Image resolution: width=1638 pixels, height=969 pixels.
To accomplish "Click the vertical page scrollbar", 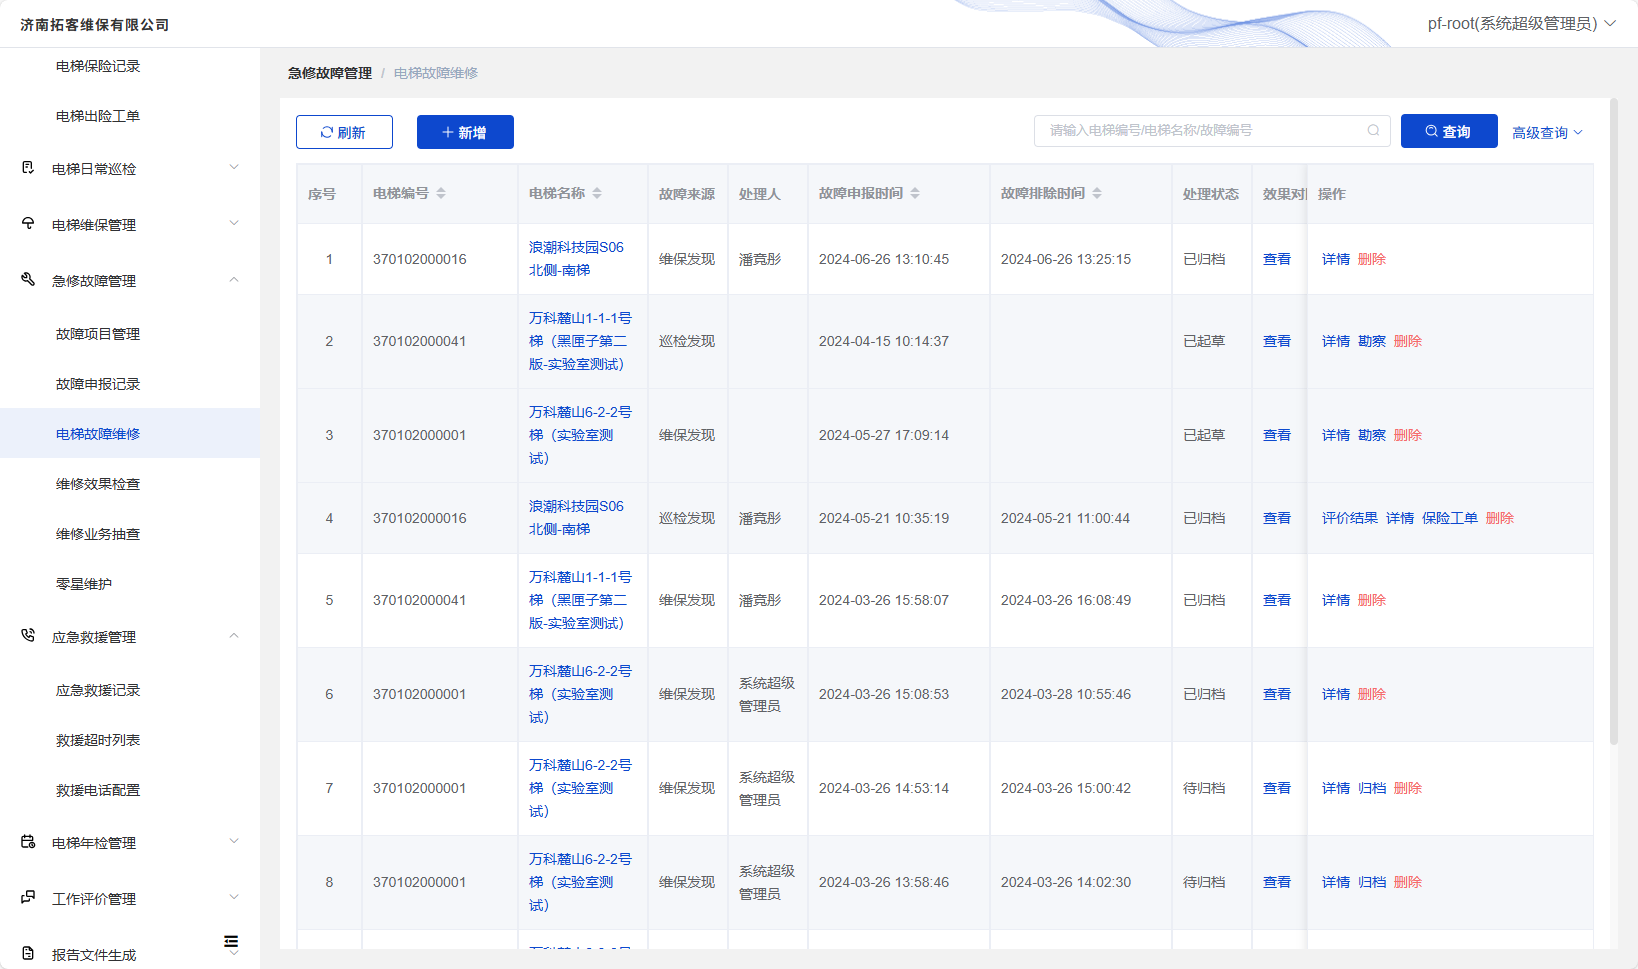I will [x=1613, y=421].
